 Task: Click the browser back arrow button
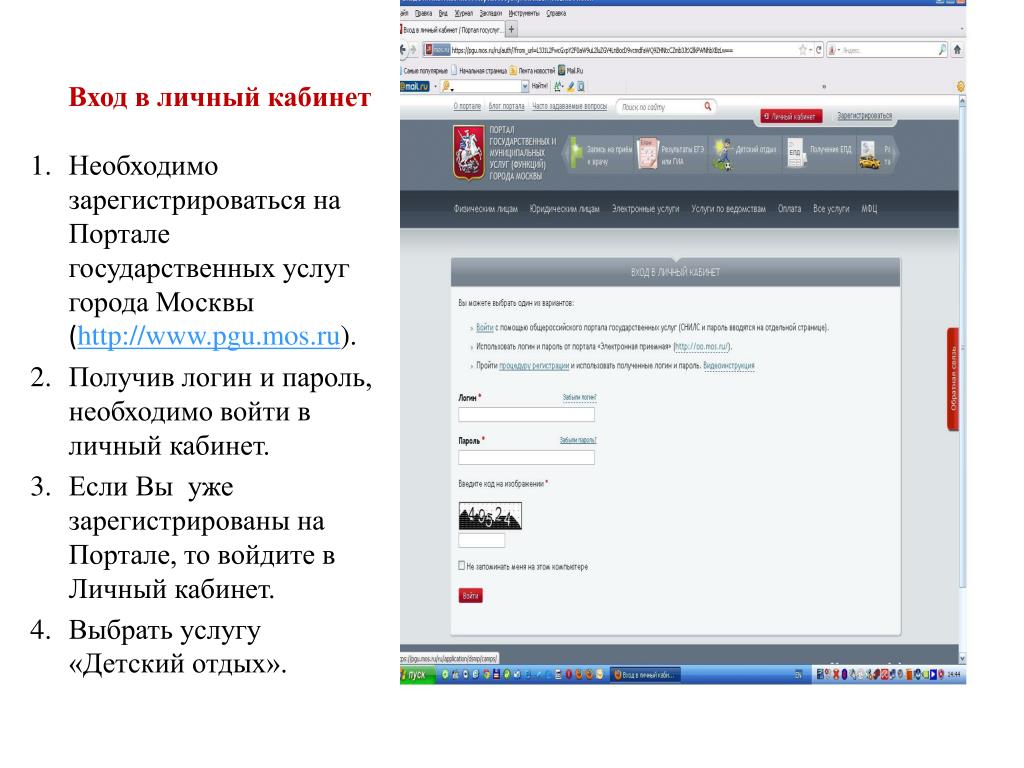pos(404,50)
